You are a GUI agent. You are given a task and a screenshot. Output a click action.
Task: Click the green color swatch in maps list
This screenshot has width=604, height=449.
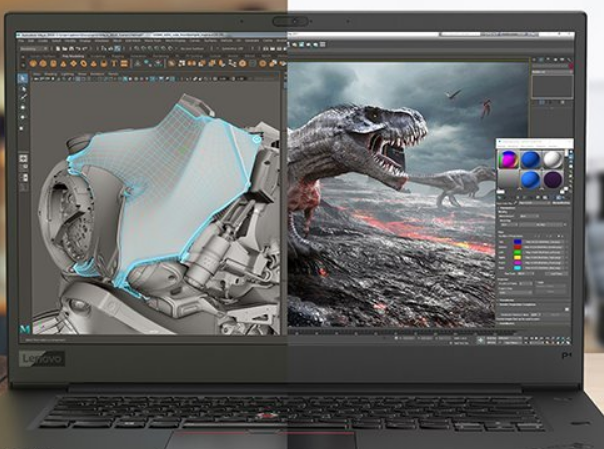click(517, 252)
